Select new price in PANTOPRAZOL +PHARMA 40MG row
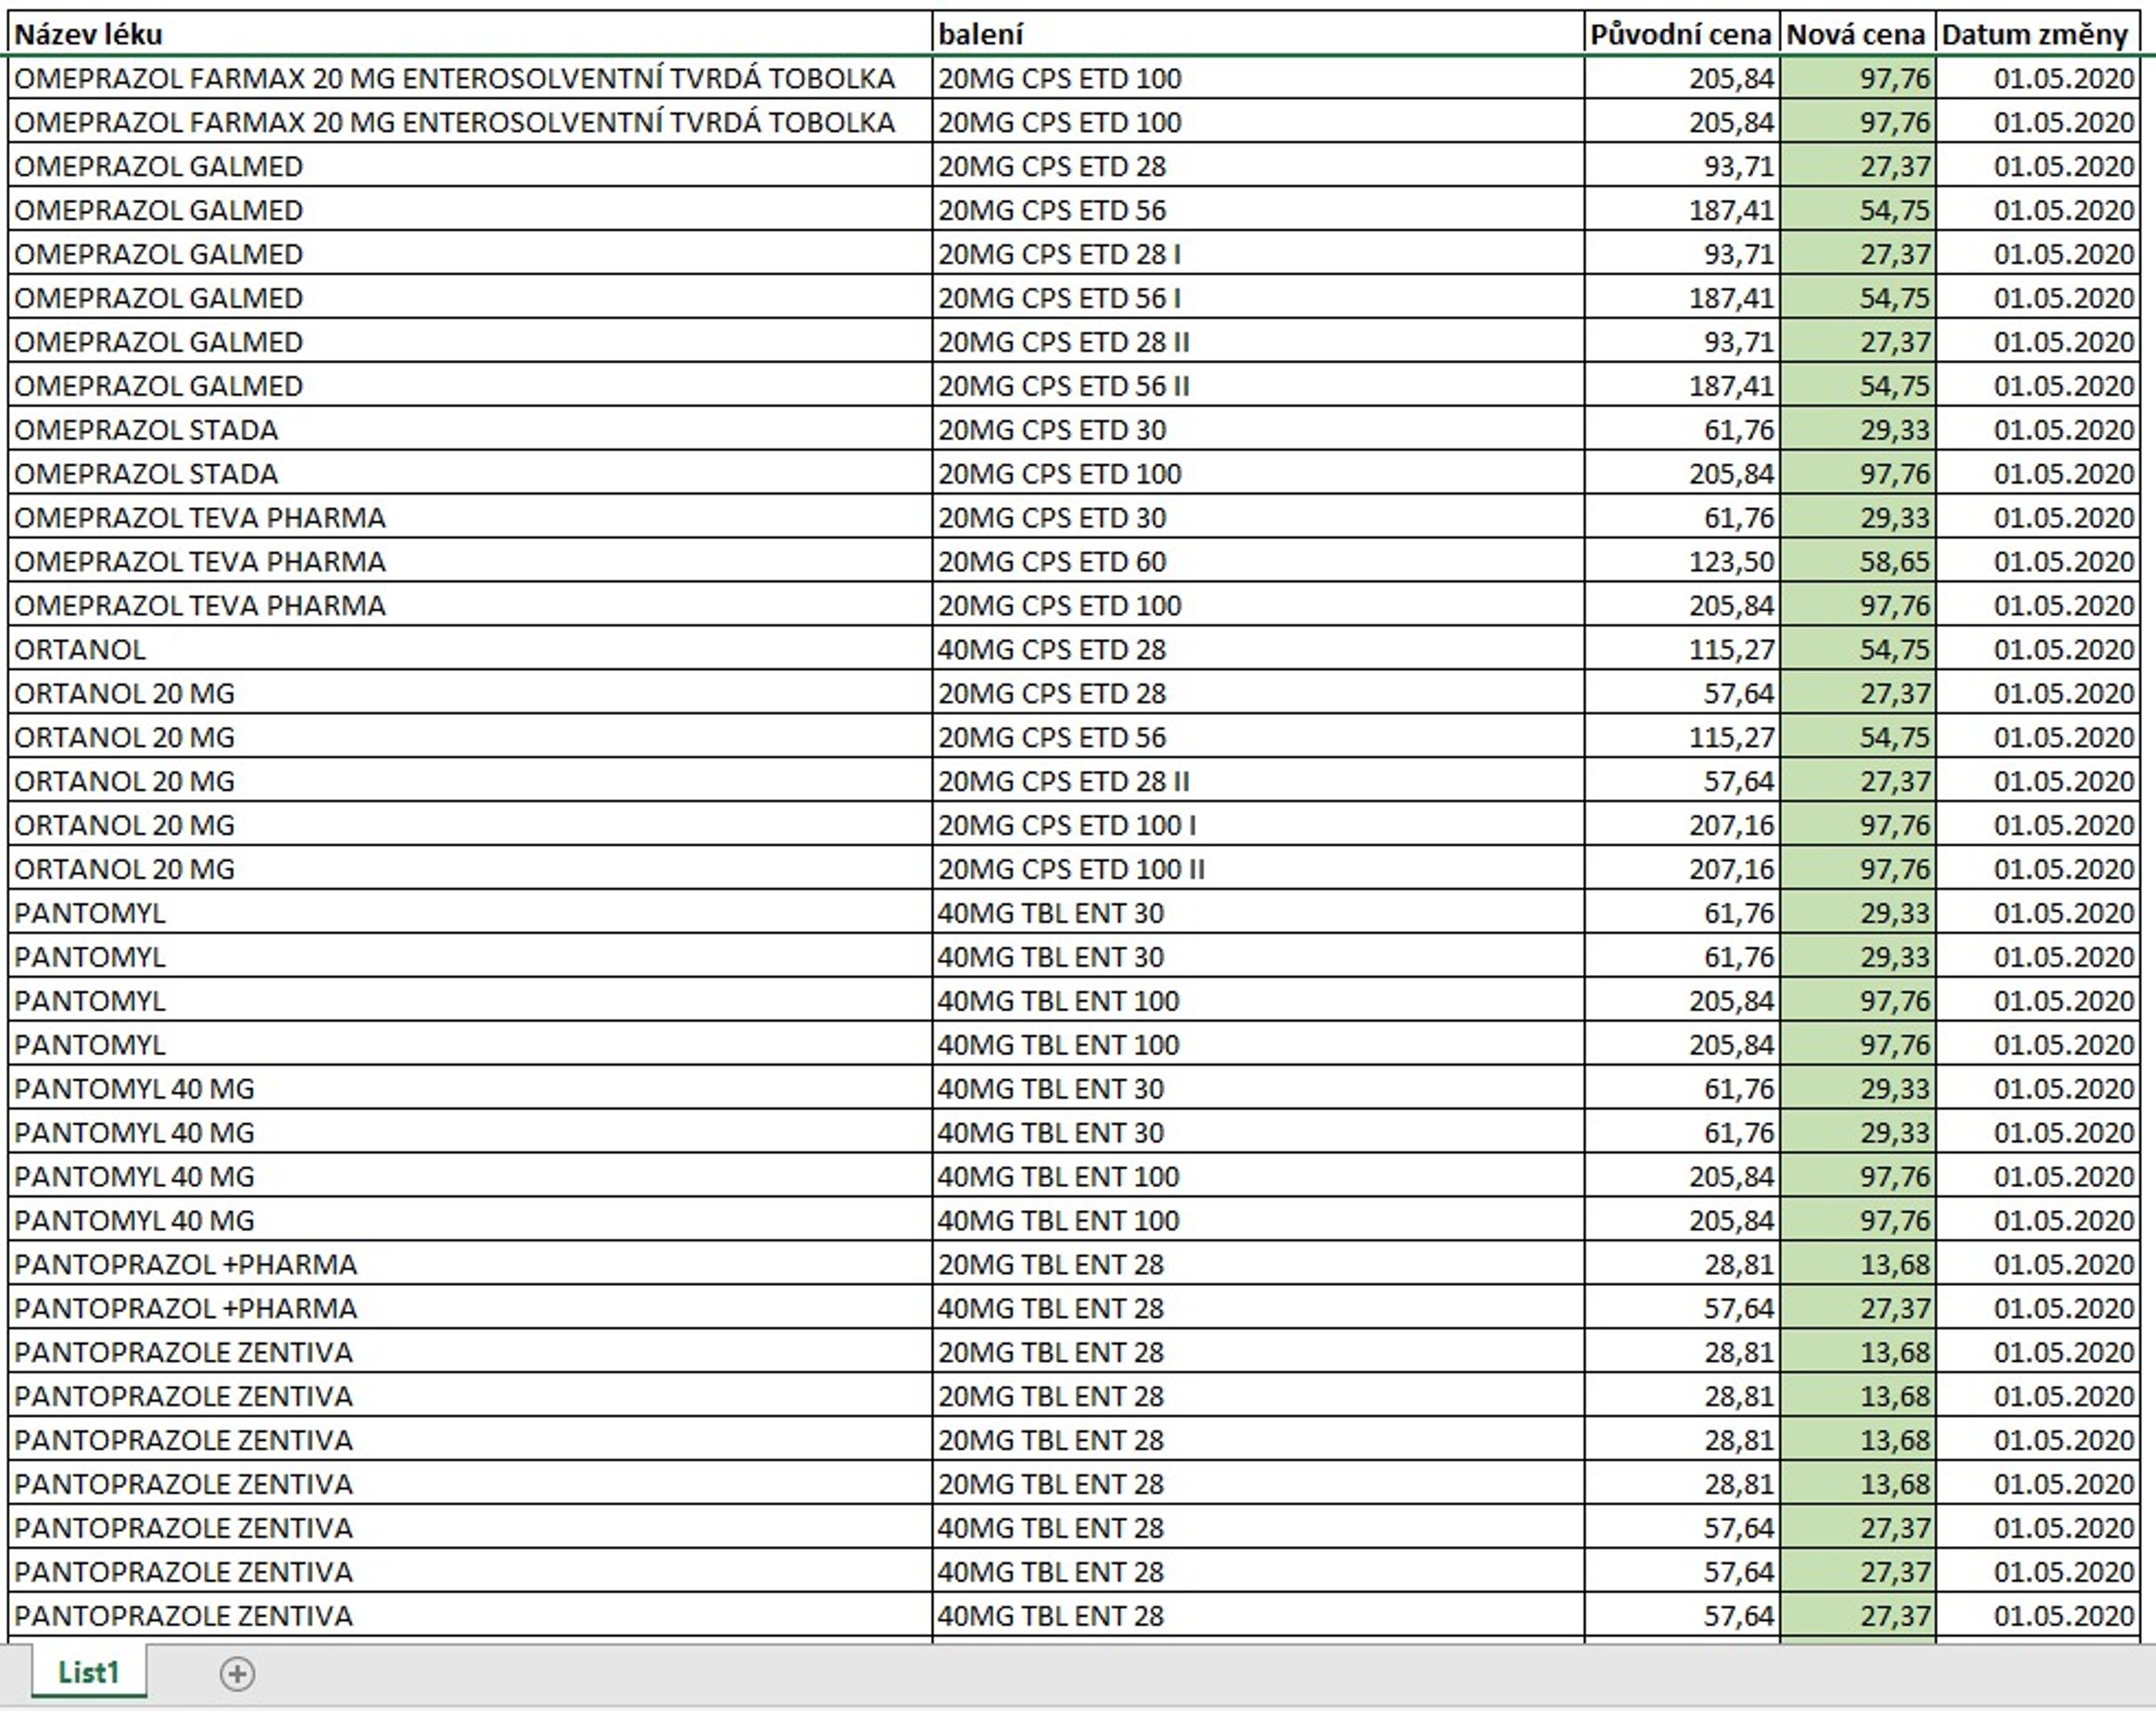 pos(1858,1309)
